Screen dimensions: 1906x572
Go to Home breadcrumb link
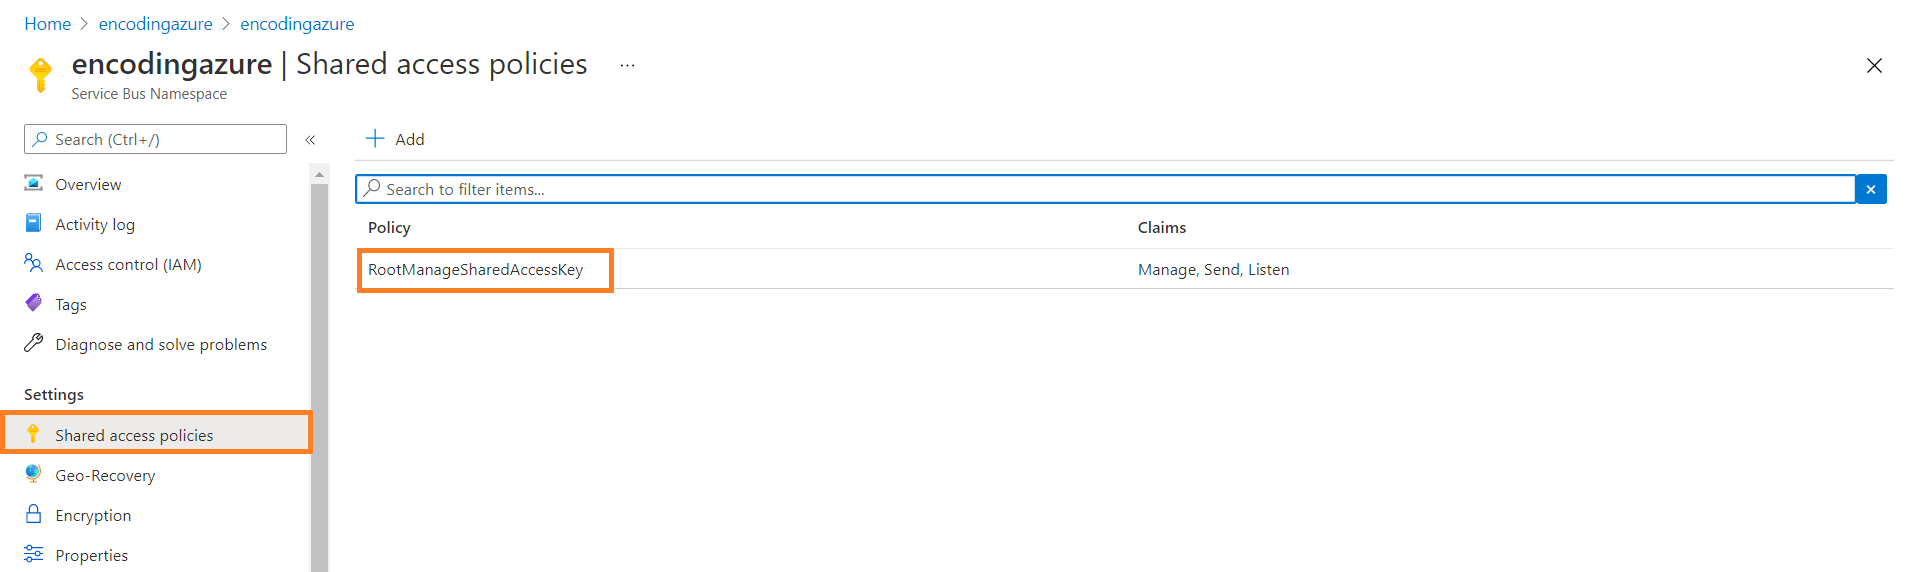pyautogui.click(x=47, y=24)
